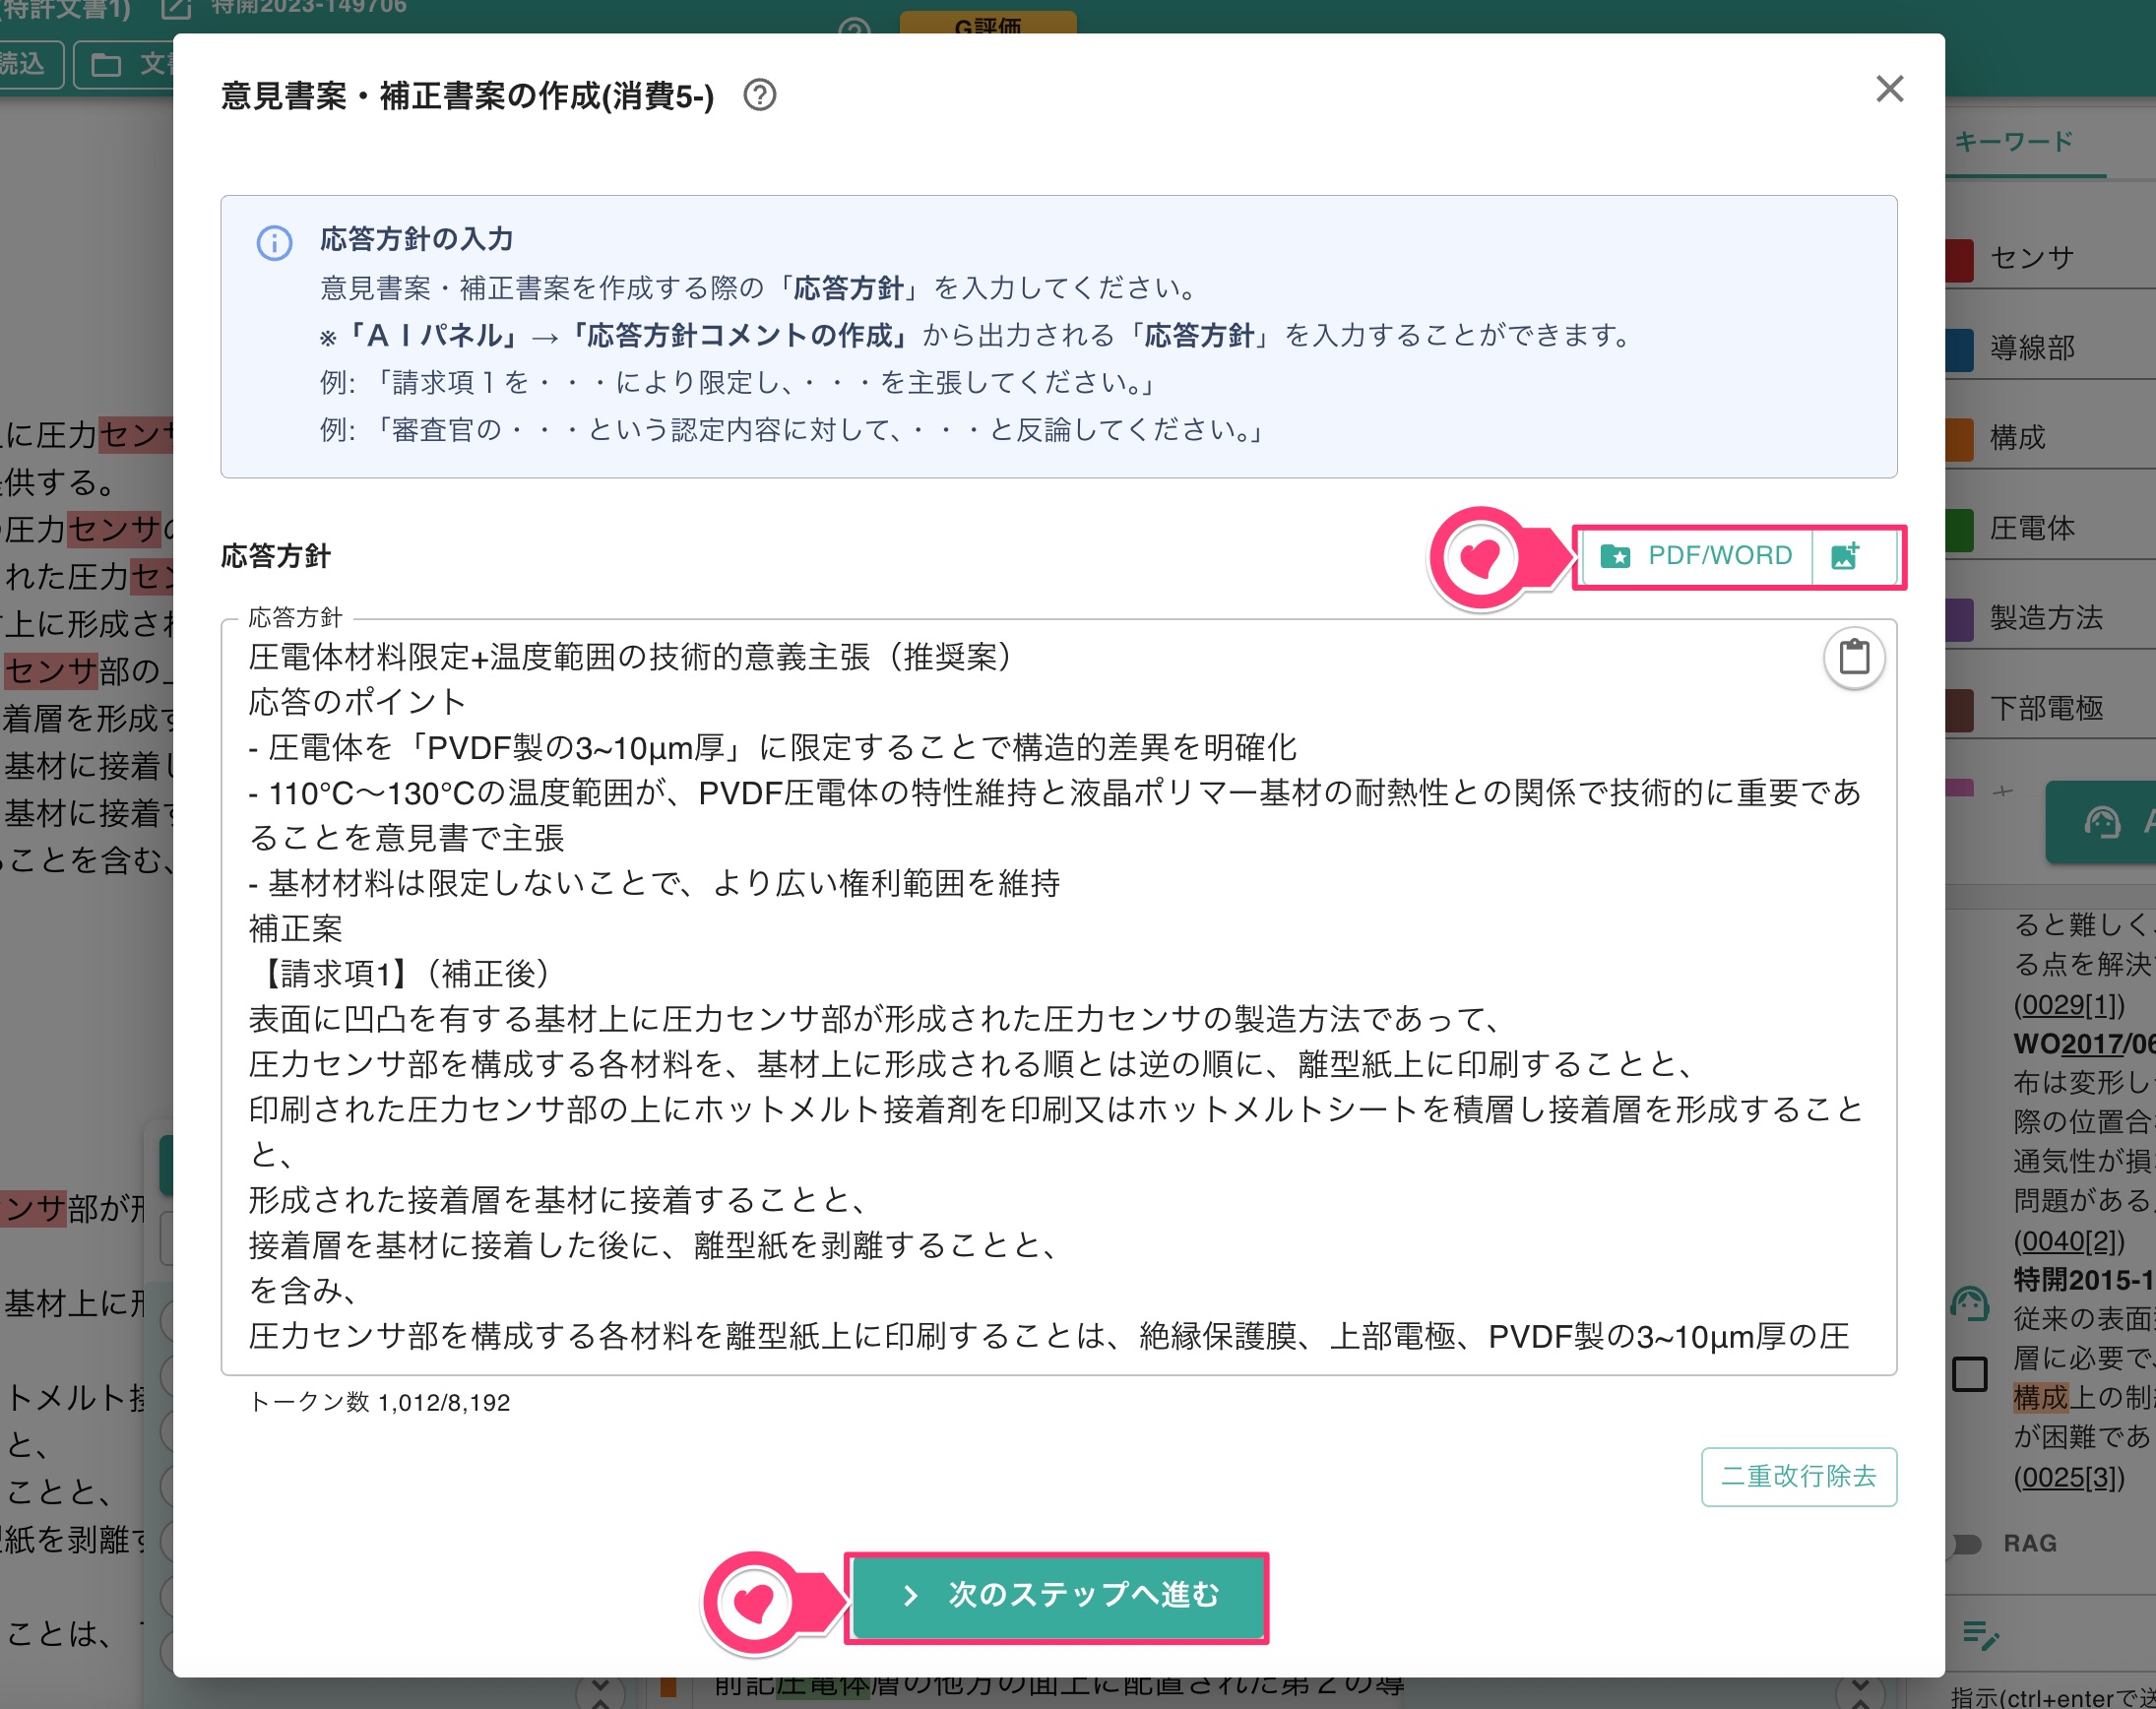
Task: Toggle the RAG switch
Action: pyautogui.click(x=1966, y=1544)
